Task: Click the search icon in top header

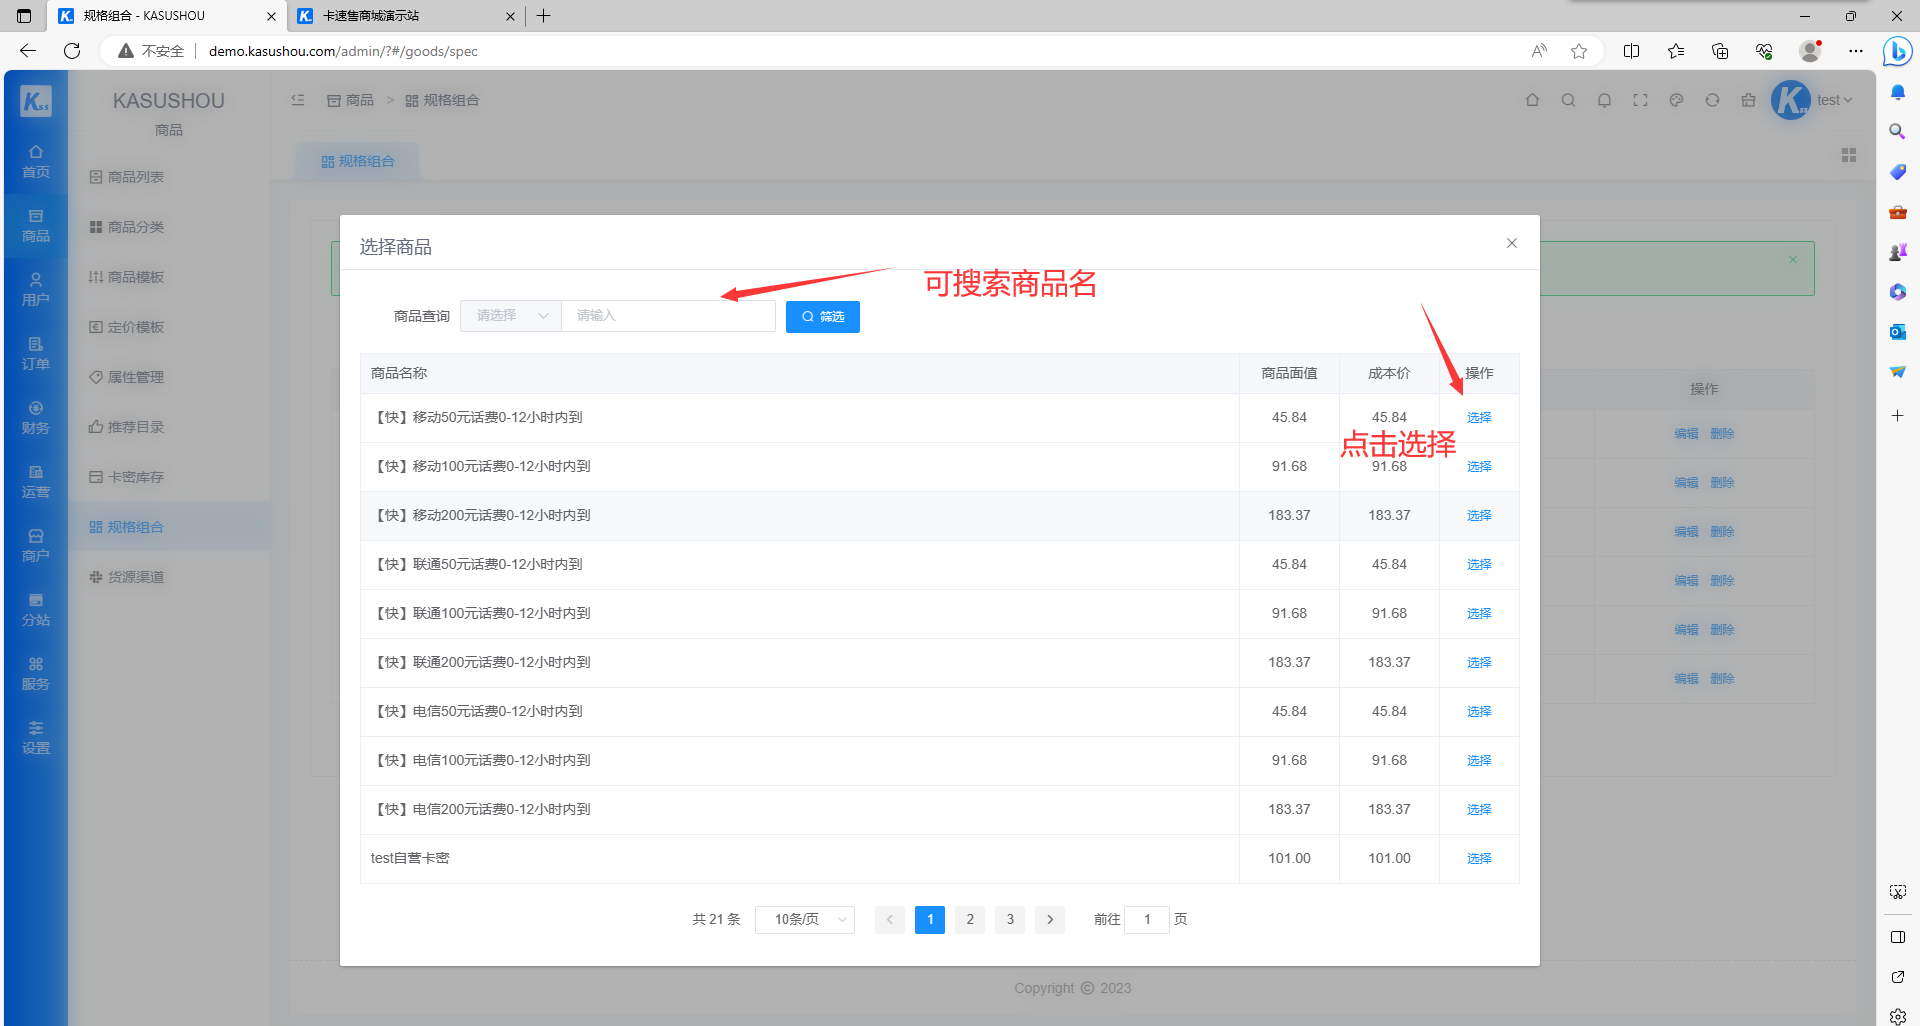Action: [x=1568, y=100]
